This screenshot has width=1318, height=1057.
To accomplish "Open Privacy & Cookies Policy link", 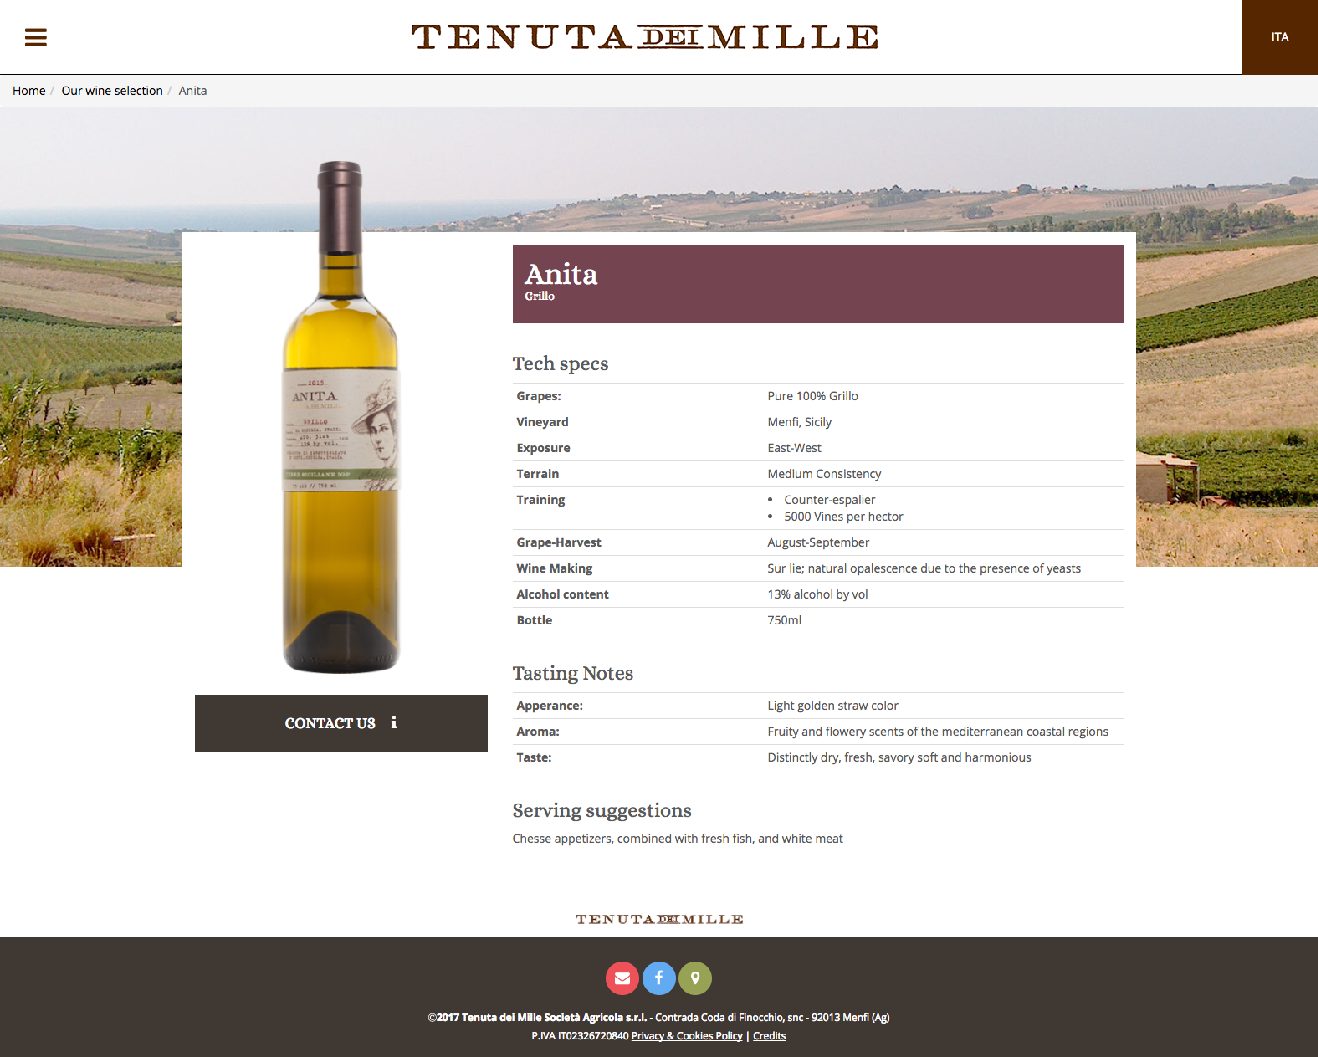I will coord(687,1036).
